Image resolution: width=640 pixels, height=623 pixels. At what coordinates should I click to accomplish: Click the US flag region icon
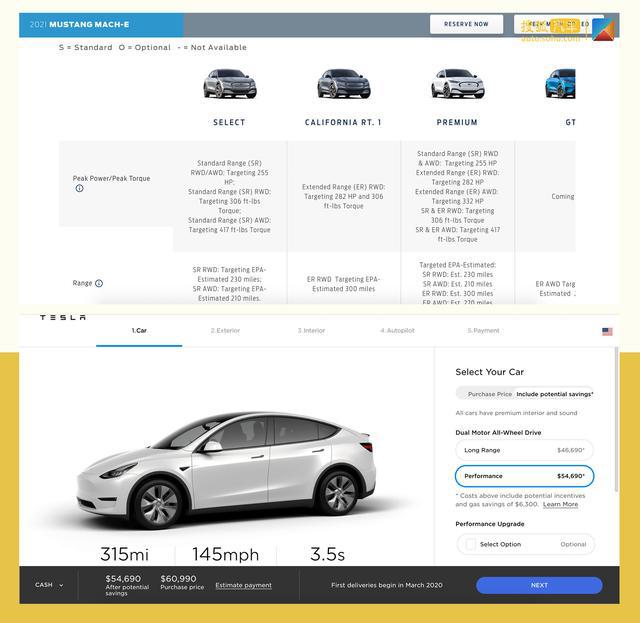(x=607, y=332)
